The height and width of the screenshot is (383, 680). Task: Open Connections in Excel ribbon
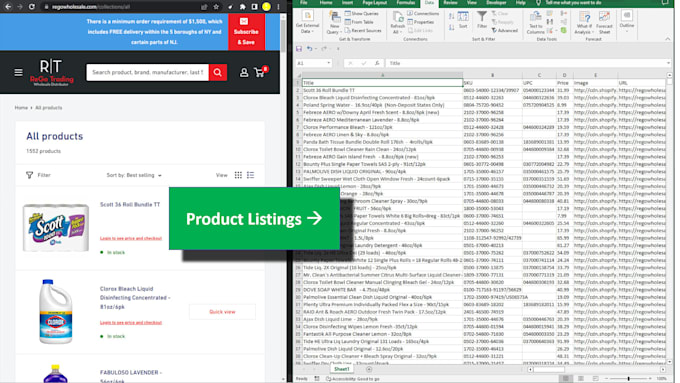423,13
